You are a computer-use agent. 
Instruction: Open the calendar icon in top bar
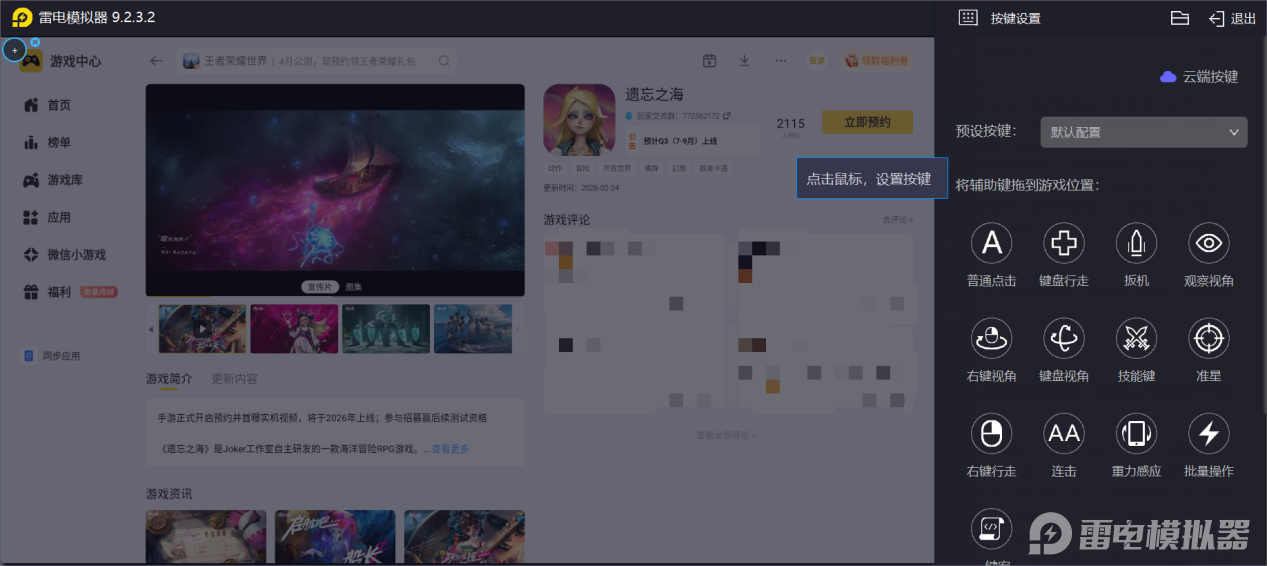tap(709, 61)
